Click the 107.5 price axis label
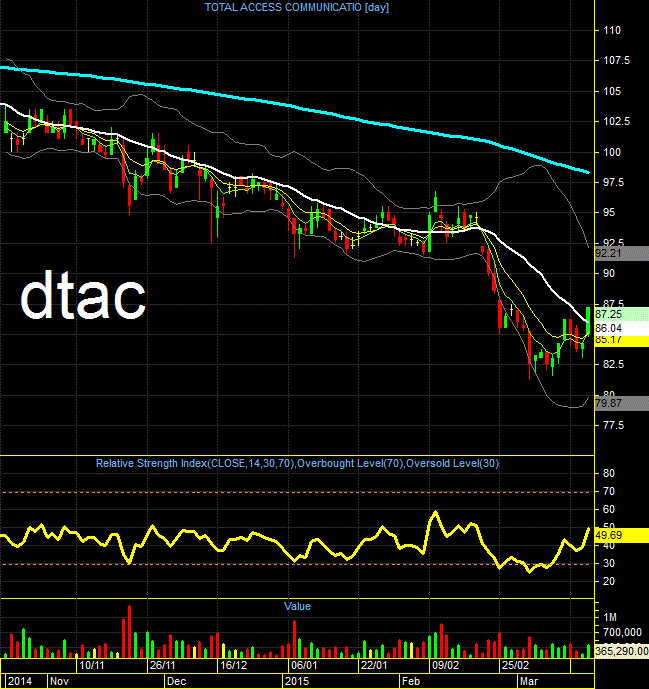Screen dimensions: 649x689 point(616,60)
